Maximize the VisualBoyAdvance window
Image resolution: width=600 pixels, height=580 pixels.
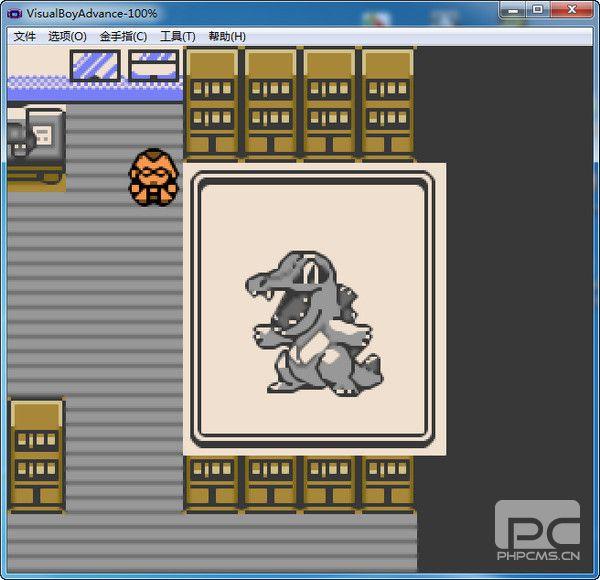point(538,10)
